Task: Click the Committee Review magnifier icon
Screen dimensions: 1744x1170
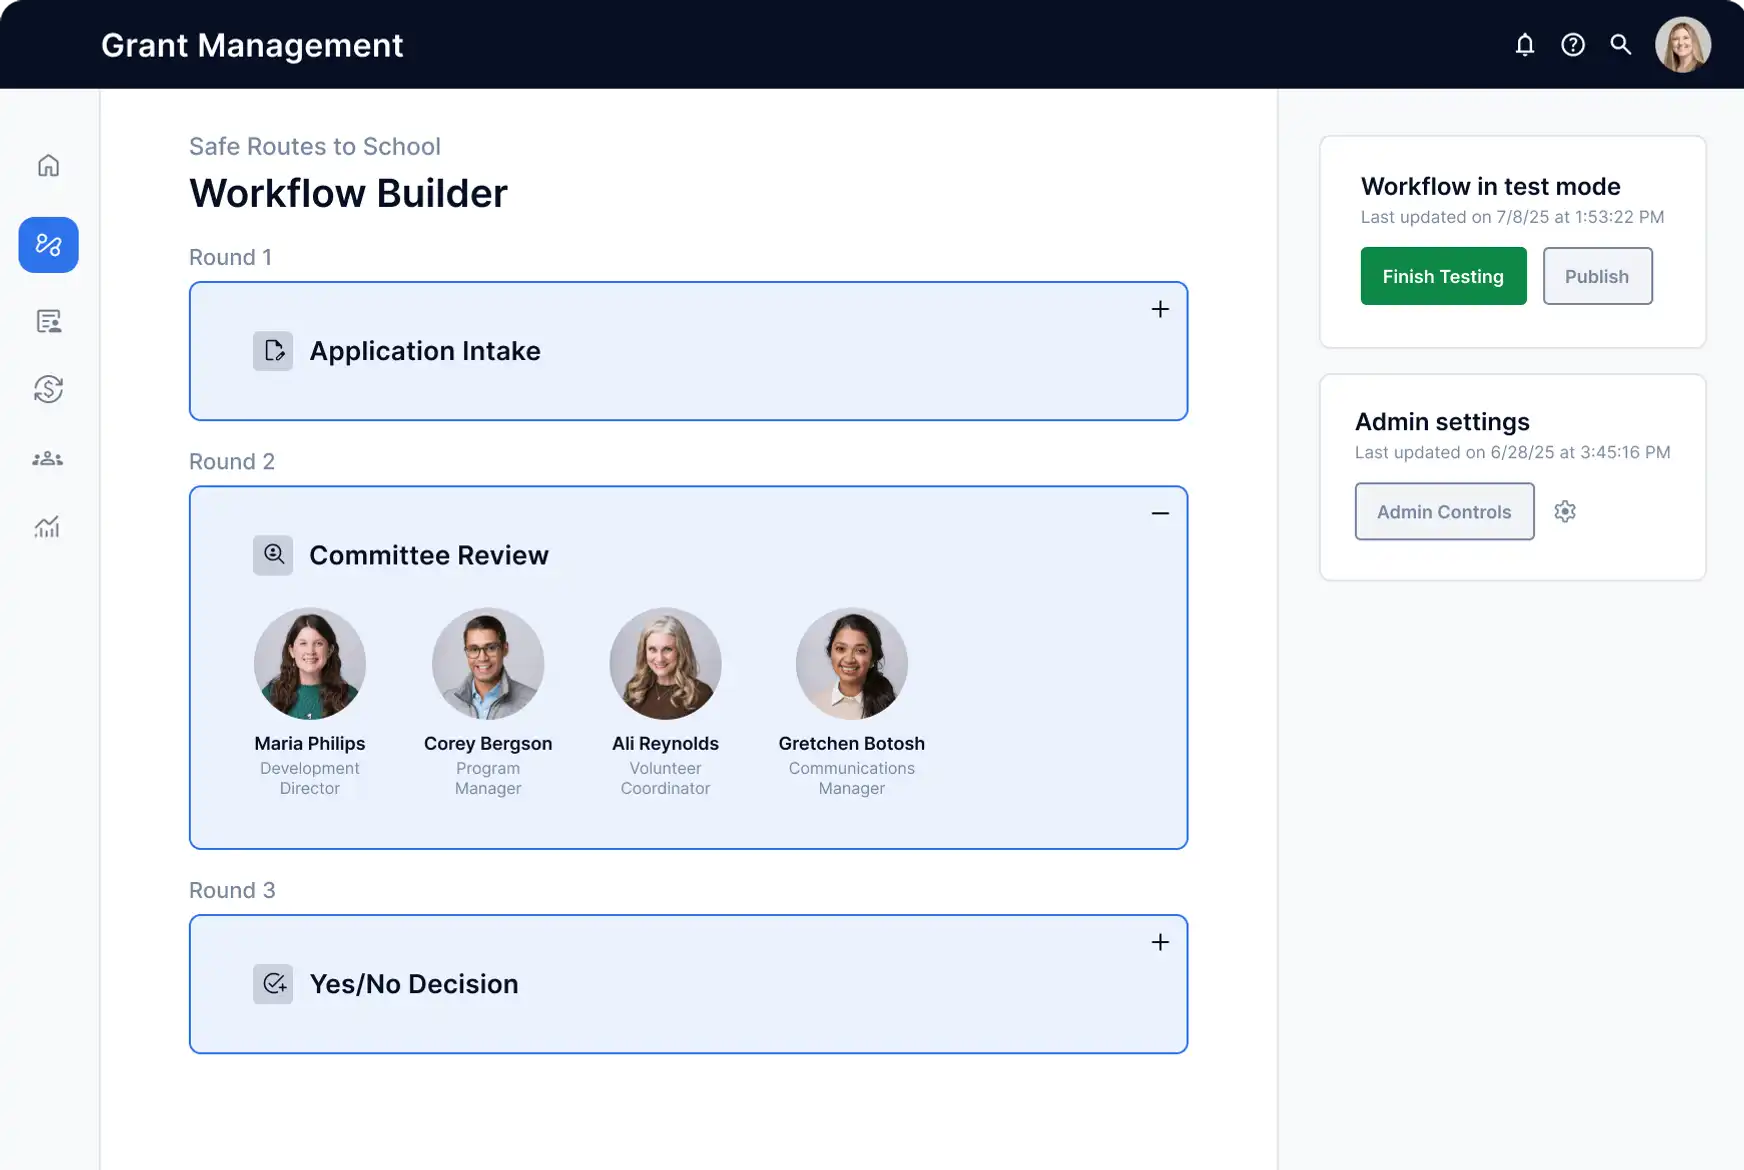Action: point(272,555)
